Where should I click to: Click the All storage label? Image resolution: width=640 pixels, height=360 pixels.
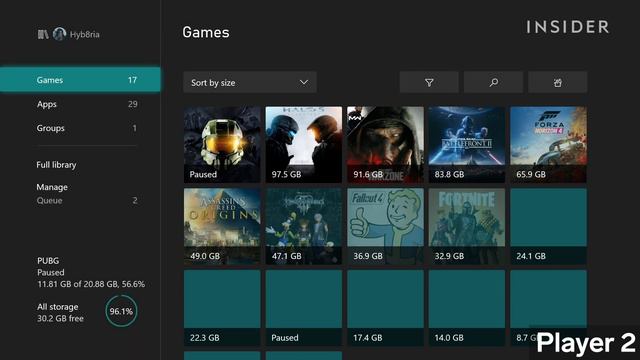[58, 307]
